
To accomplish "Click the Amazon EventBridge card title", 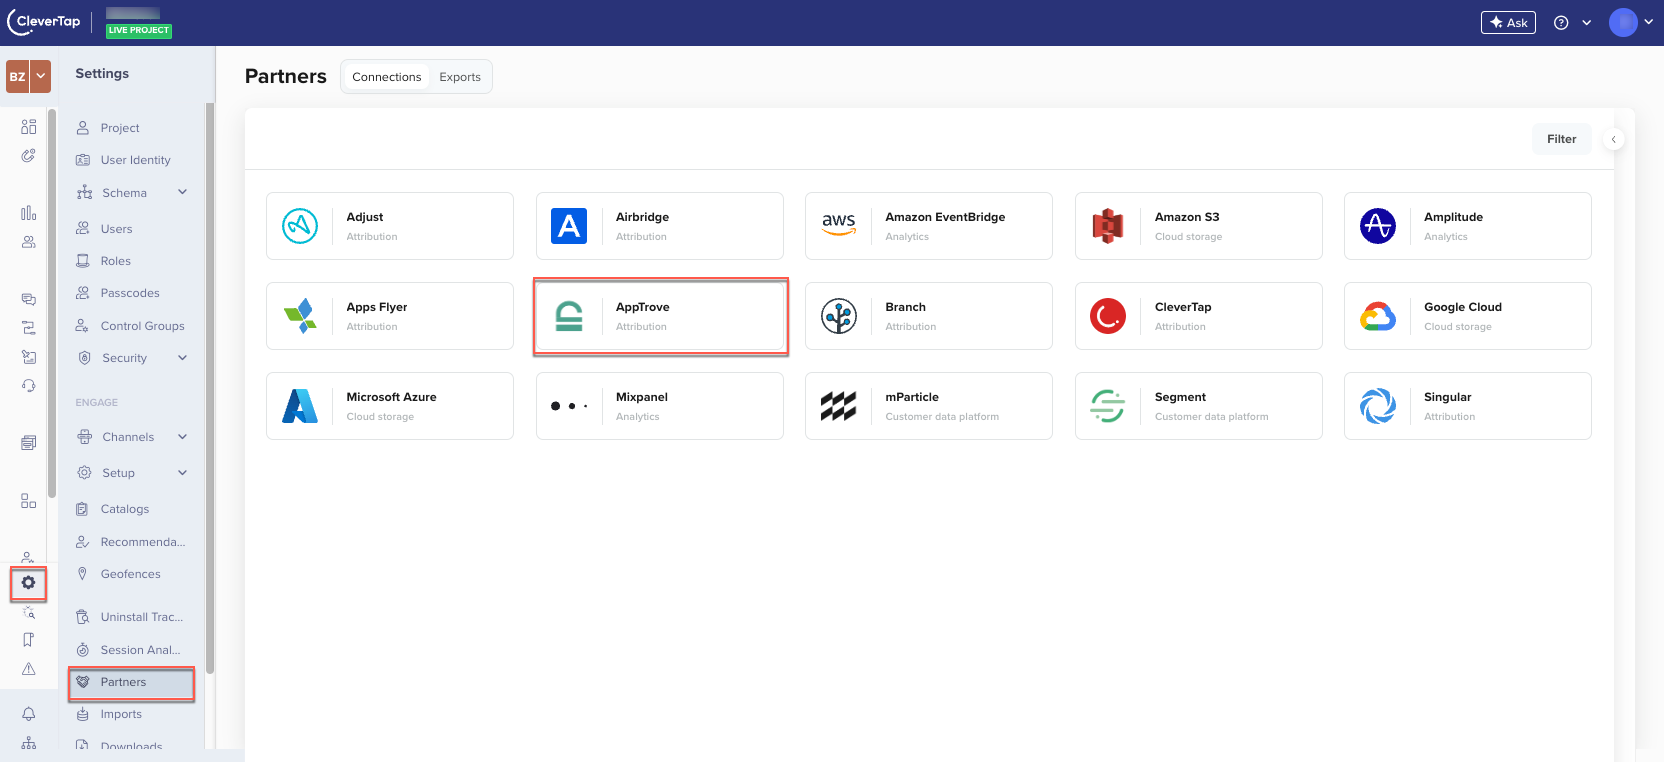I will point(945,217).
